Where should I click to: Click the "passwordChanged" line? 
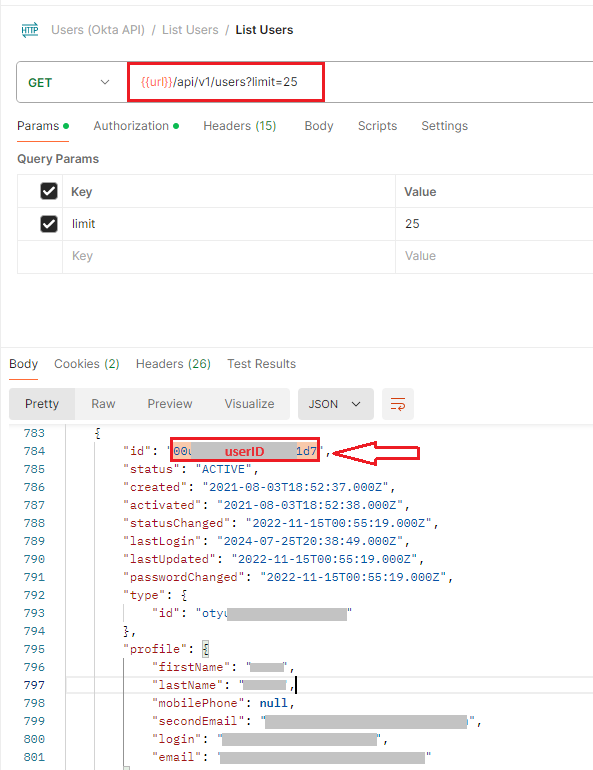coord(288,577)
